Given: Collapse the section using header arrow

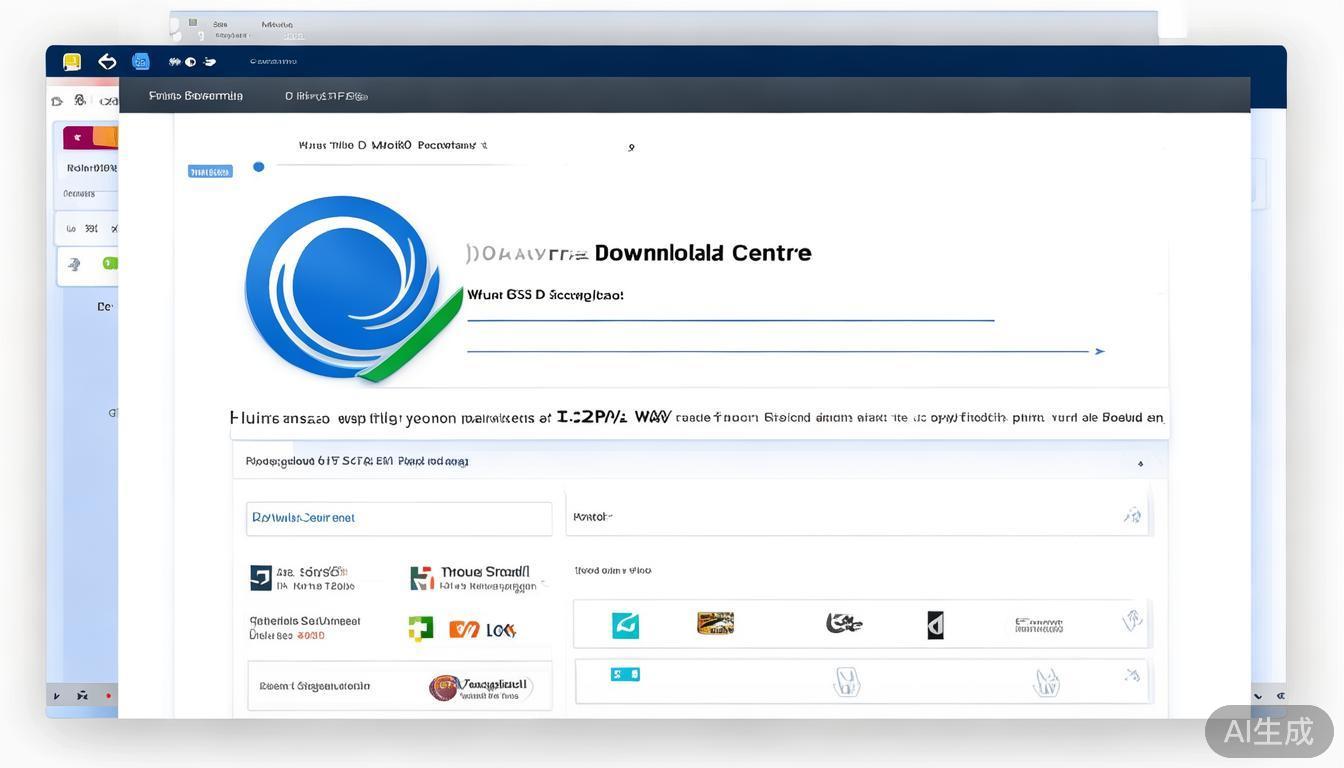Looking at the screenshot, I should (1140, 463).
